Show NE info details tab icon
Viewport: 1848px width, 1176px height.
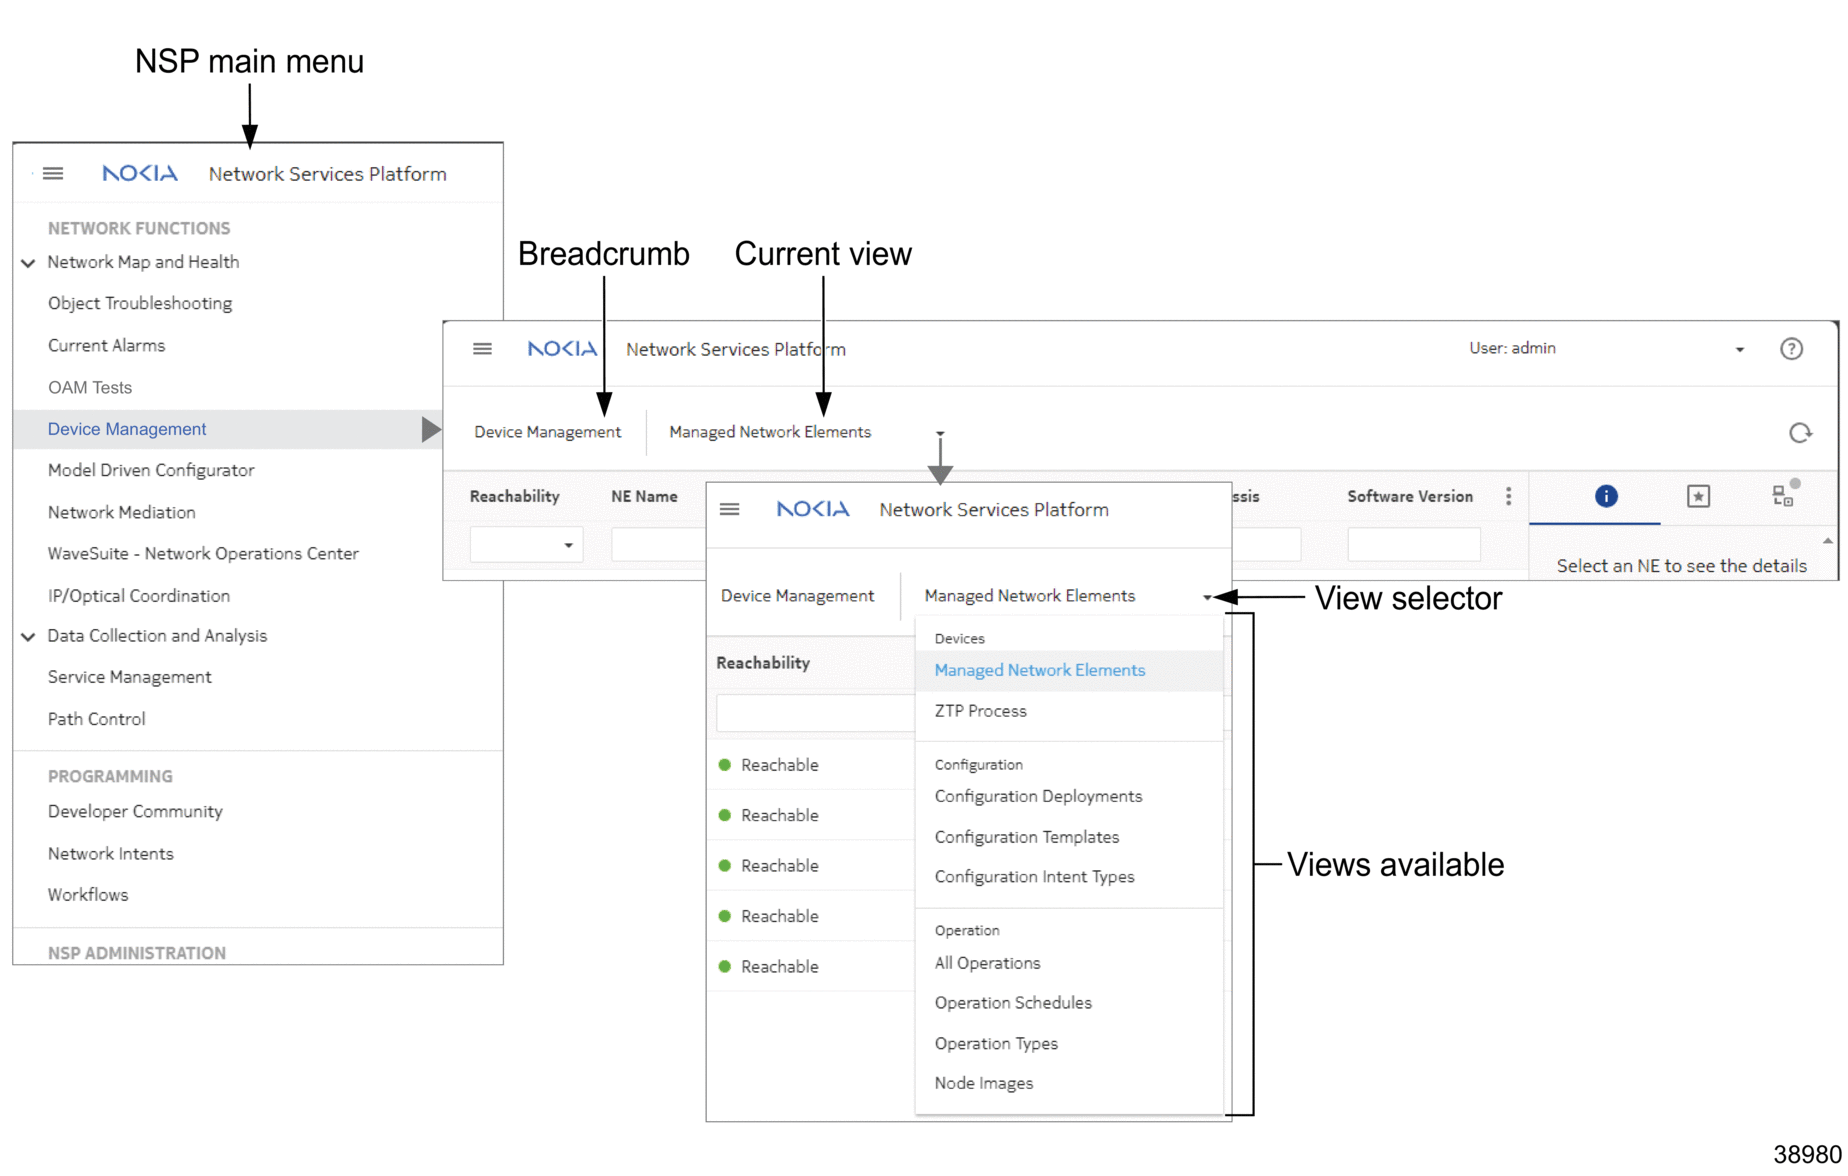[x=1606, y=496]
